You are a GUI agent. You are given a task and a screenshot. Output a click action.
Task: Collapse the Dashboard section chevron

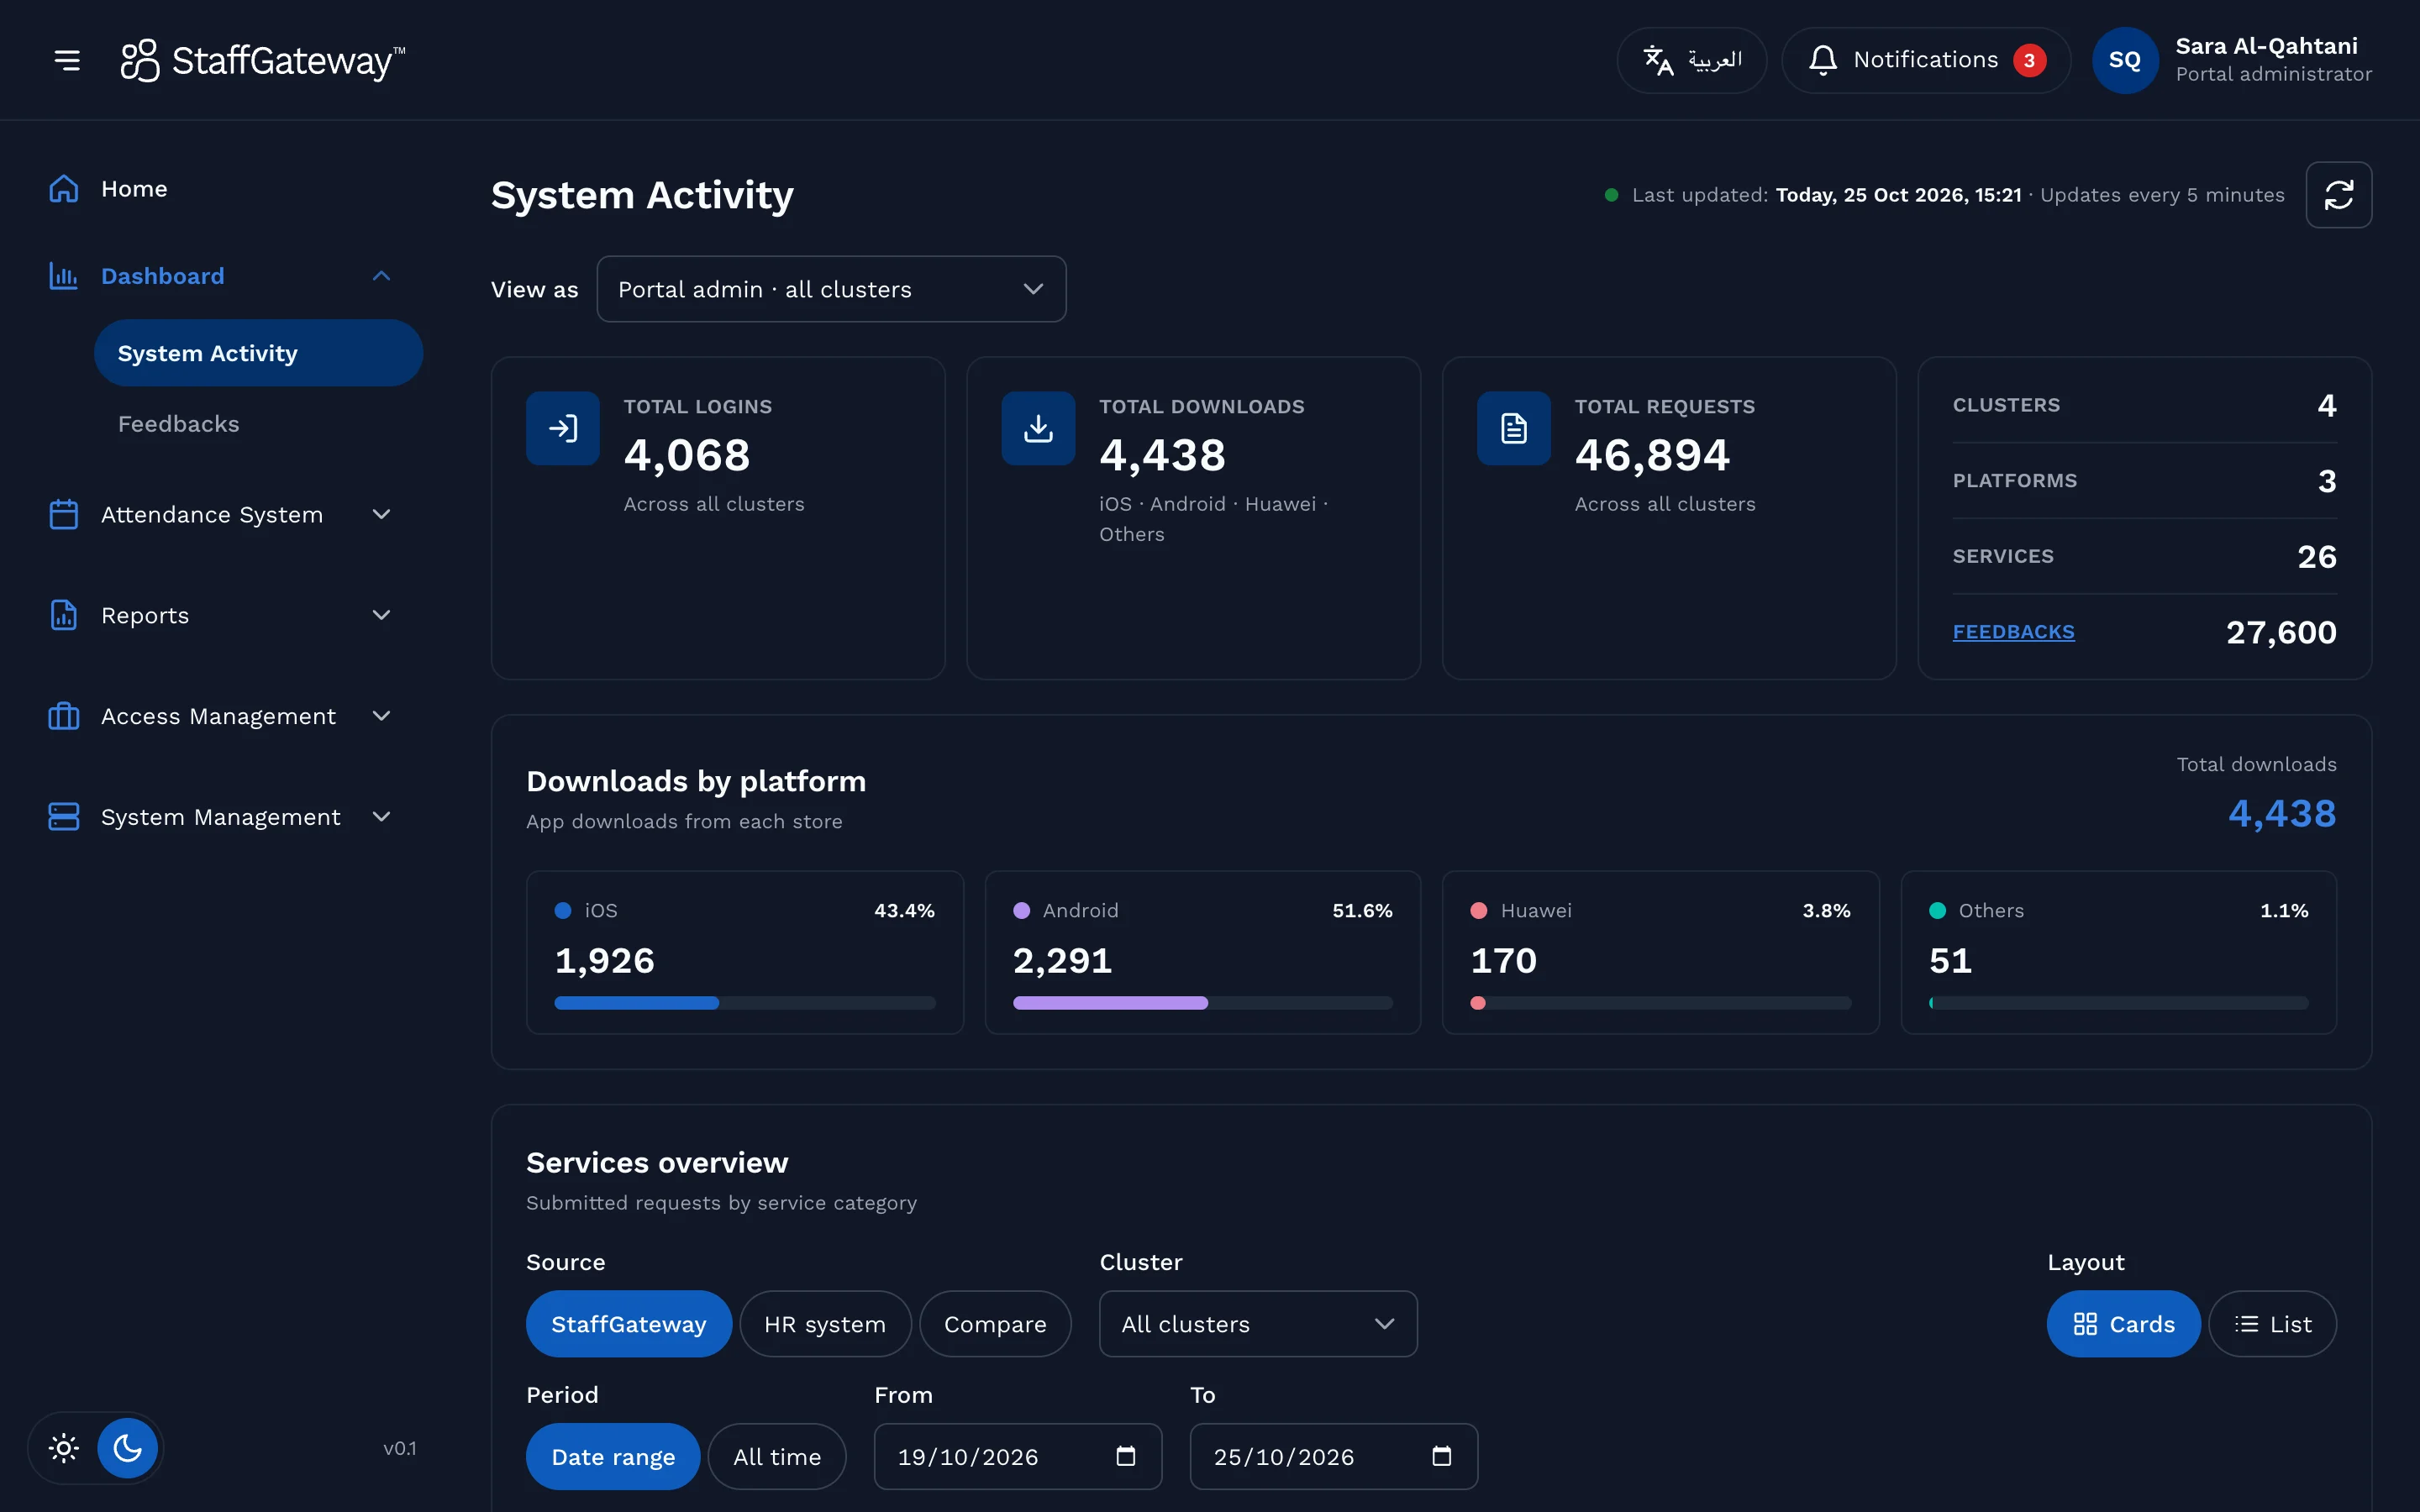(381, 276)
